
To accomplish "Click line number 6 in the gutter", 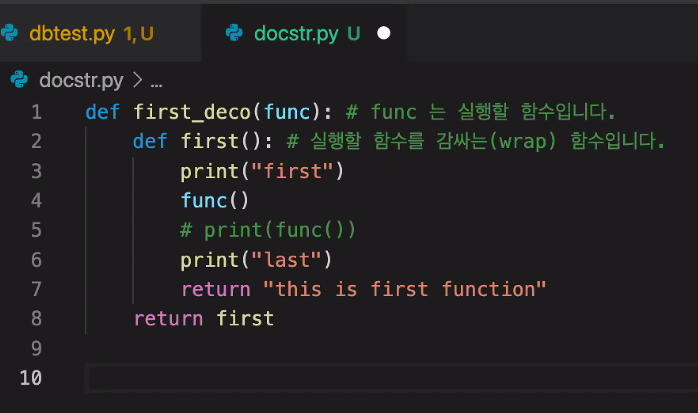I will click(x=37, y=259).
